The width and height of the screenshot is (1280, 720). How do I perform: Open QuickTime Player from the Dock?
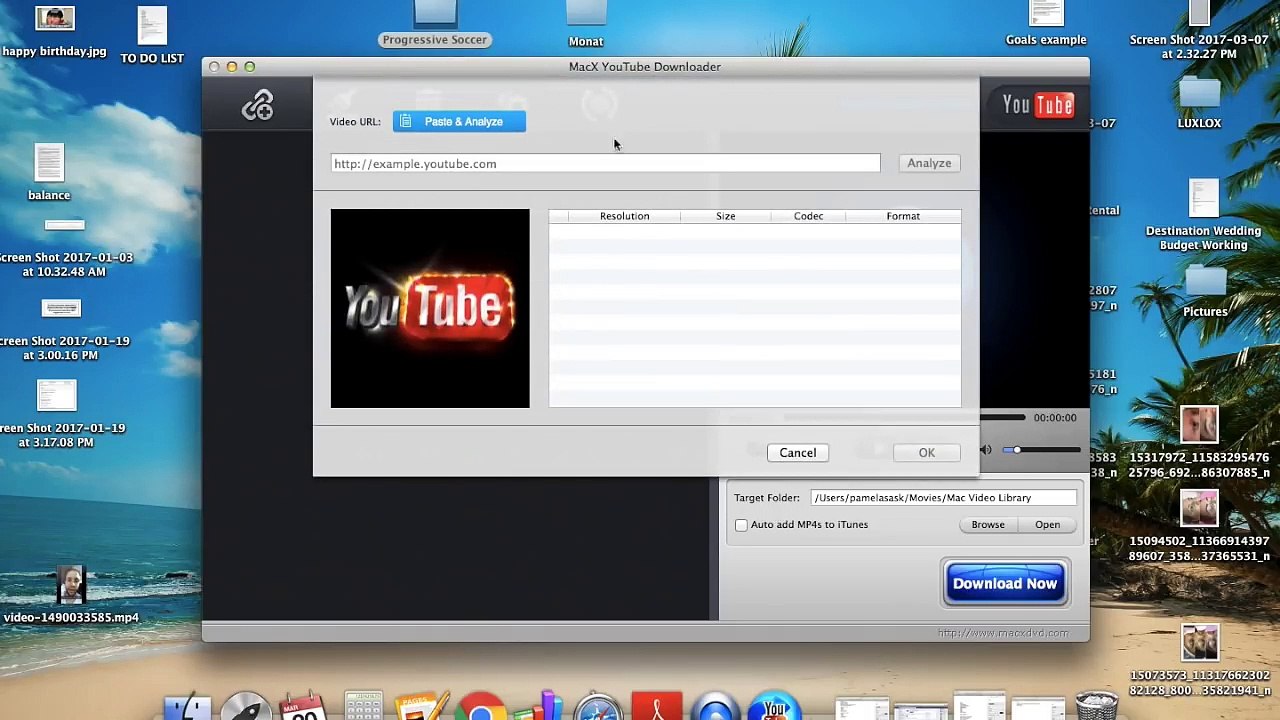[716, 708]
